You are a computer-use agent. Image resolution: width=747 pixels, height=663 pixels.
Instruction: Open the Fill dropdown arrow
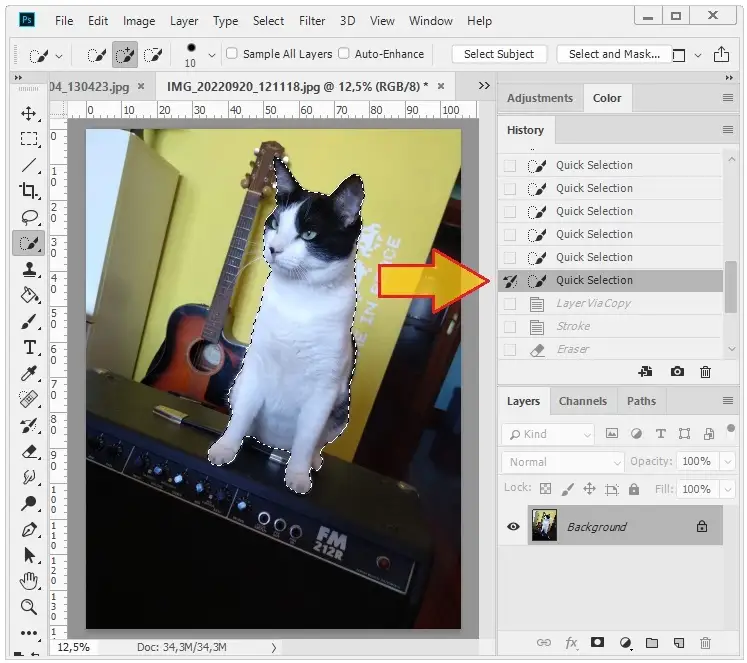(x=728, y=489)
